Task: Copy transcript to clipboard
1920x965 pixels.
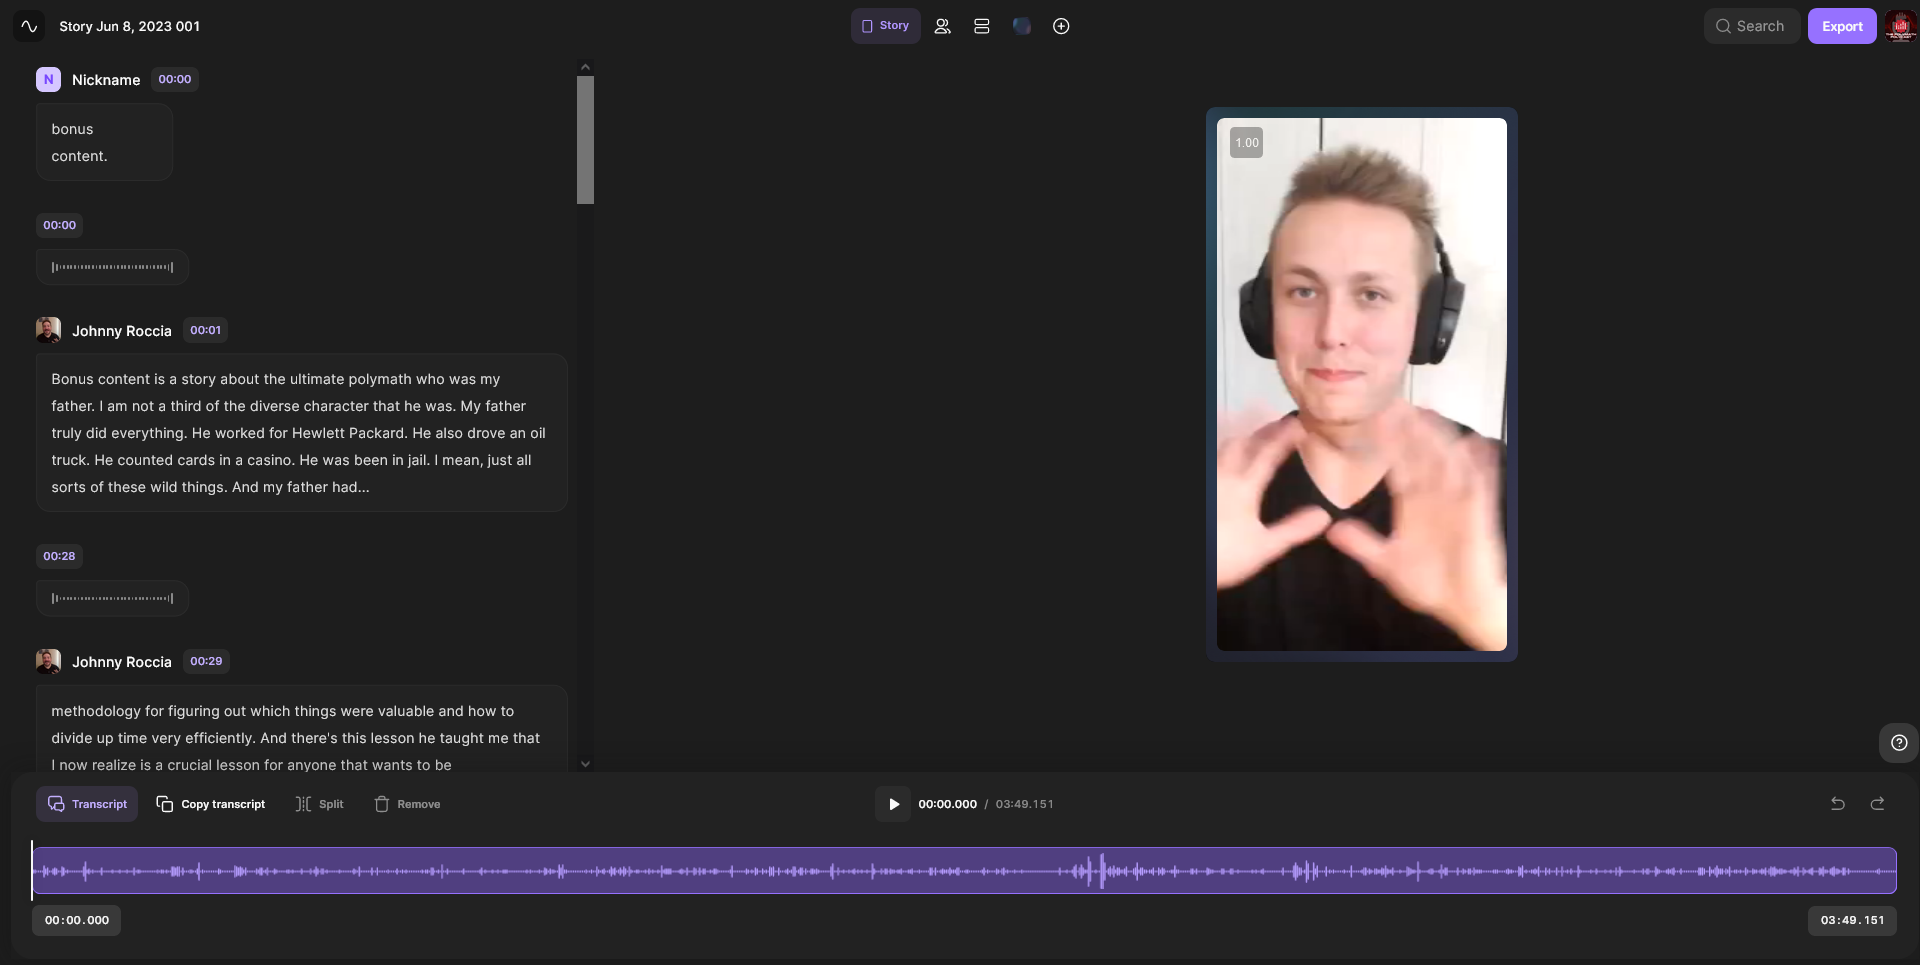Action: [211, 804]
